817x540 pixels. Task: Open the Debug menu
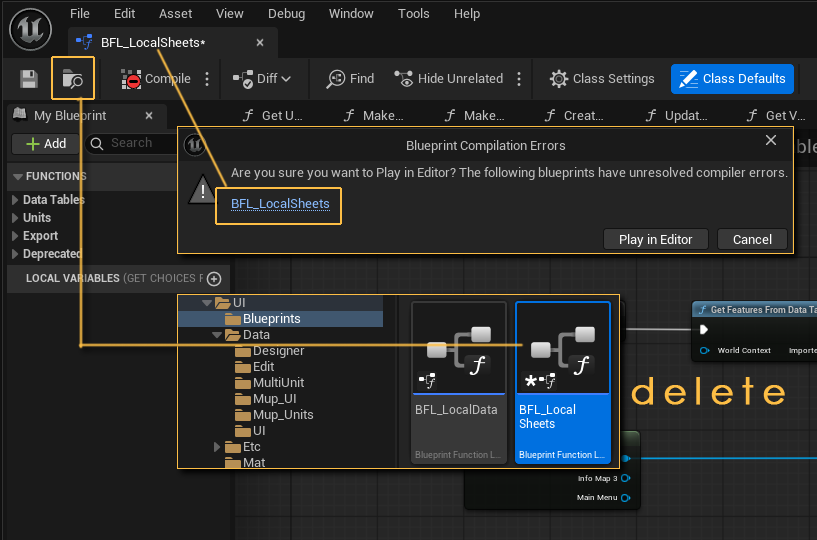point(287,14)
